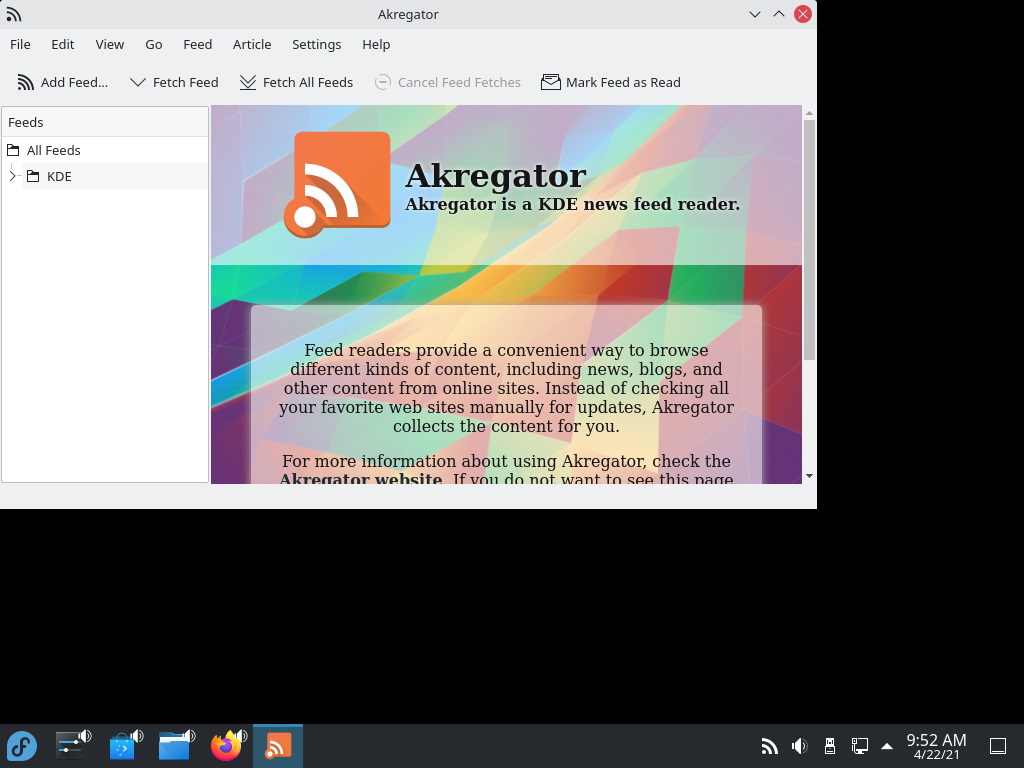Viewport: 1024px width, 768px height.
Task: Open the volume control in the system tray
Action: click(x=799, y=746)
